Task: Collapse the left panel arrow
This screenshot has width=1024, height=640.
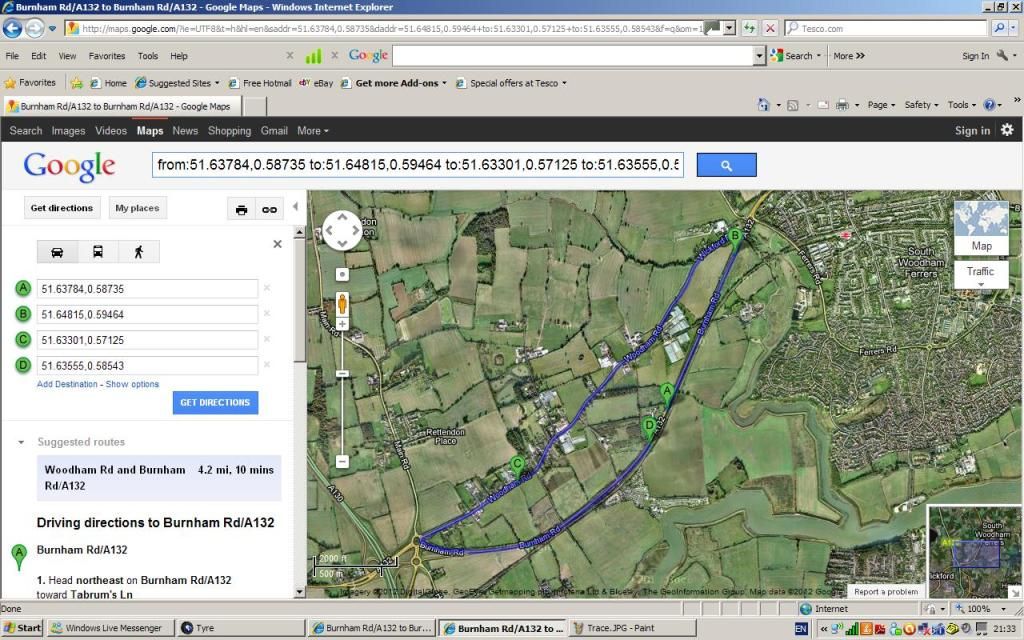Action: pos(296,206)
